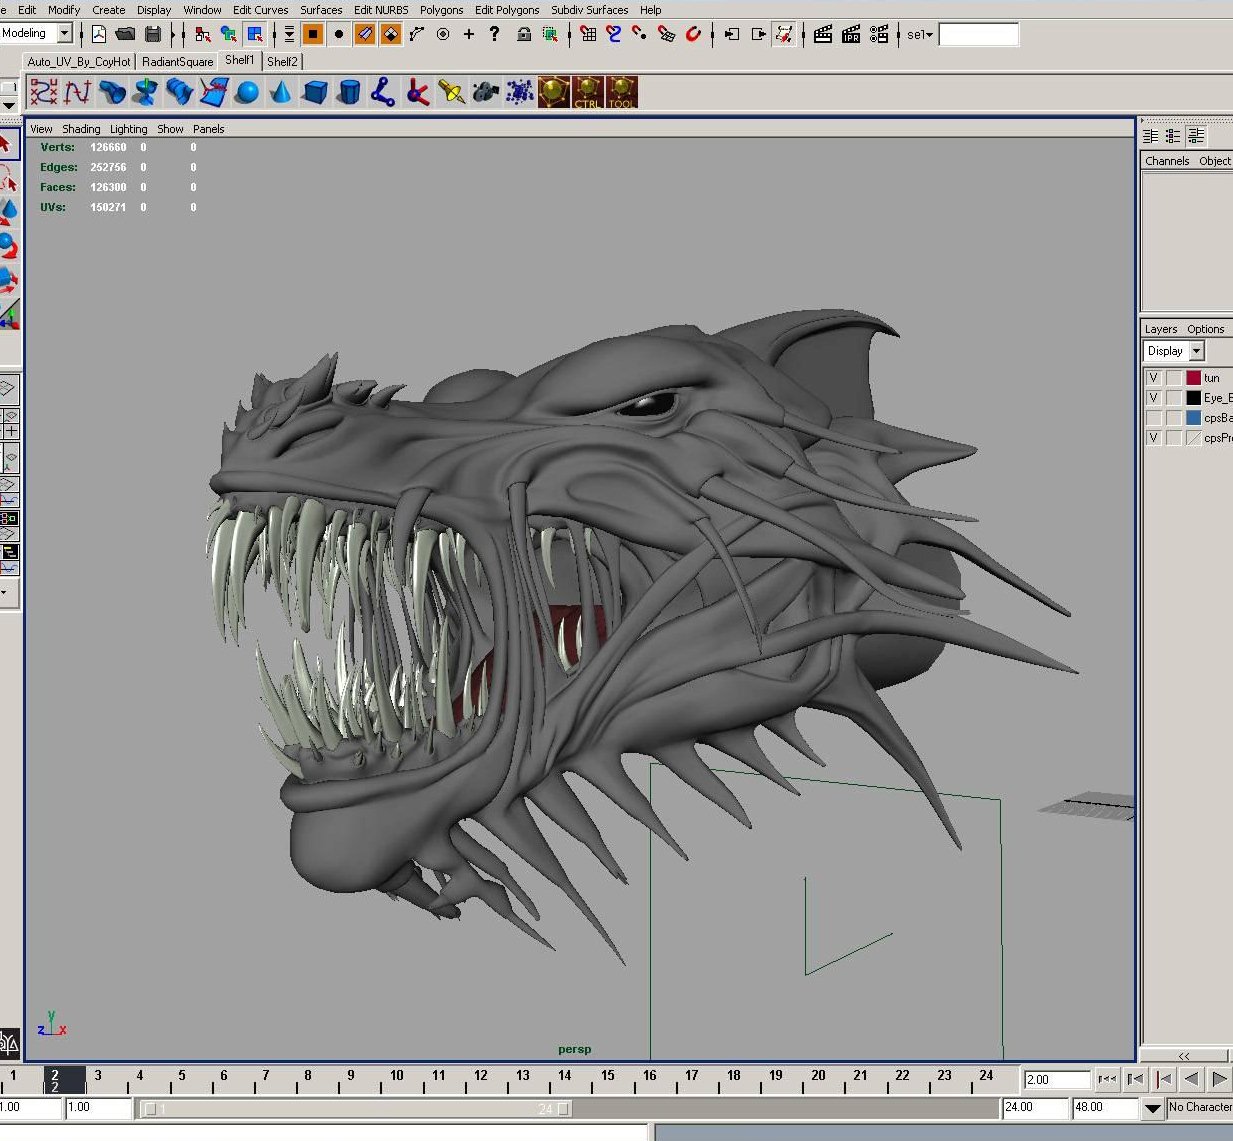Create a polygon cube from the shelf

pos(315,93)
